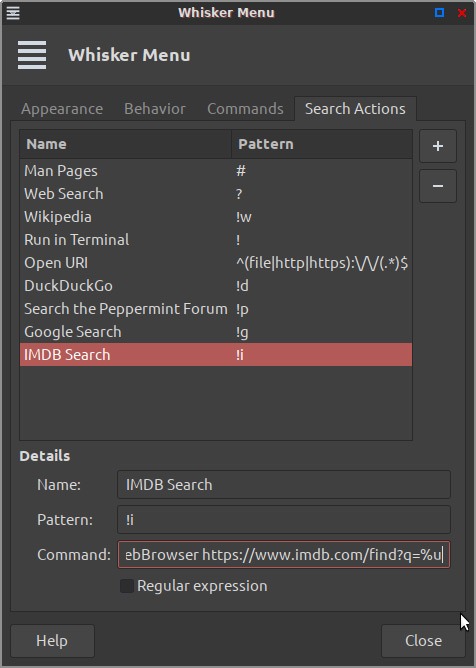Switch to the Behavior tab

pos(155,109)
